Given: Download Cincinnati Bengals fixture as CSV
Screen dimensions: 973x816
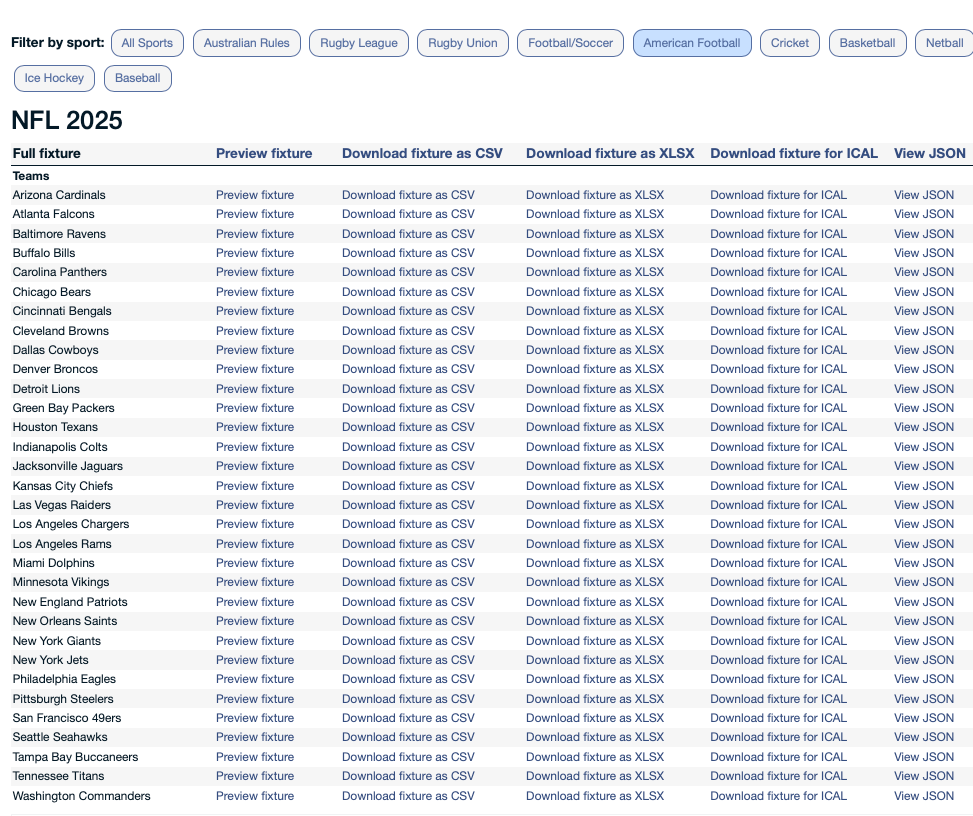Looking at the screenshot, I should (408, 311).
